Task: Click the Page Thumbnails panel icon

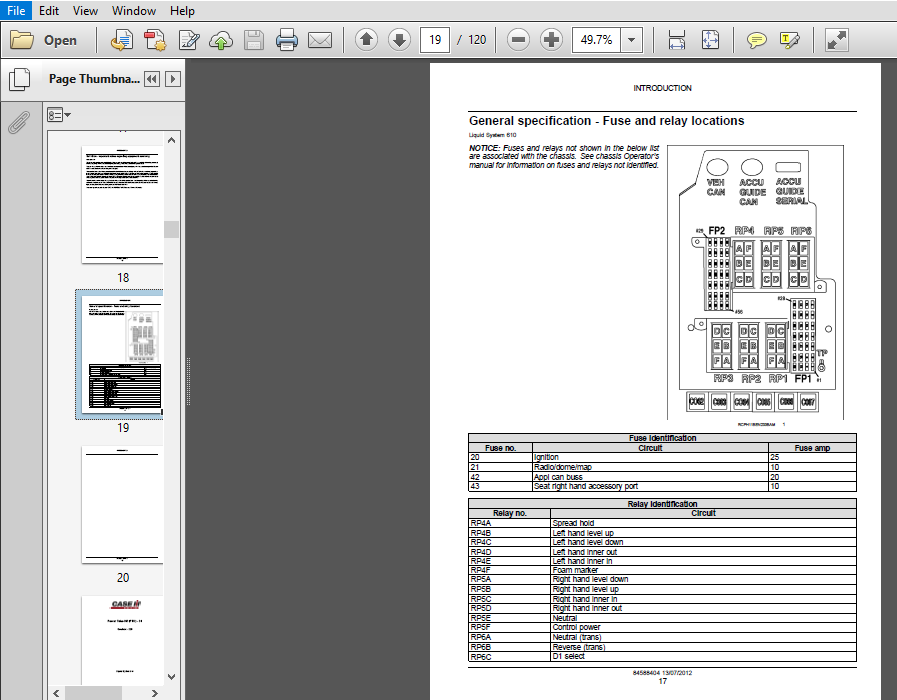Action: coord(19,79)
